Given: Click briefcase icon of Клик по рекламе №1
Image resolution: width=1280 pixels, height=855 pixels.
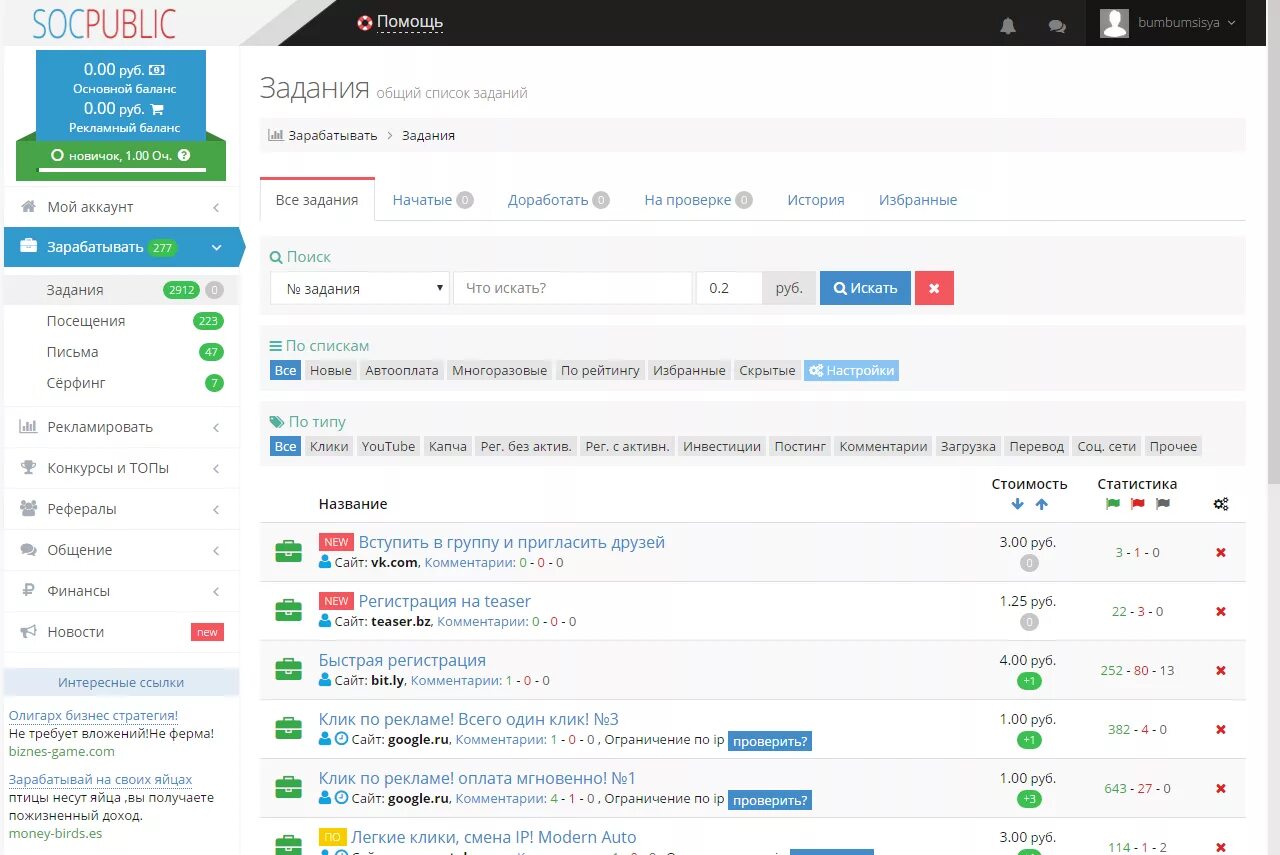Looking at the screenshot, I should point(288,787).
